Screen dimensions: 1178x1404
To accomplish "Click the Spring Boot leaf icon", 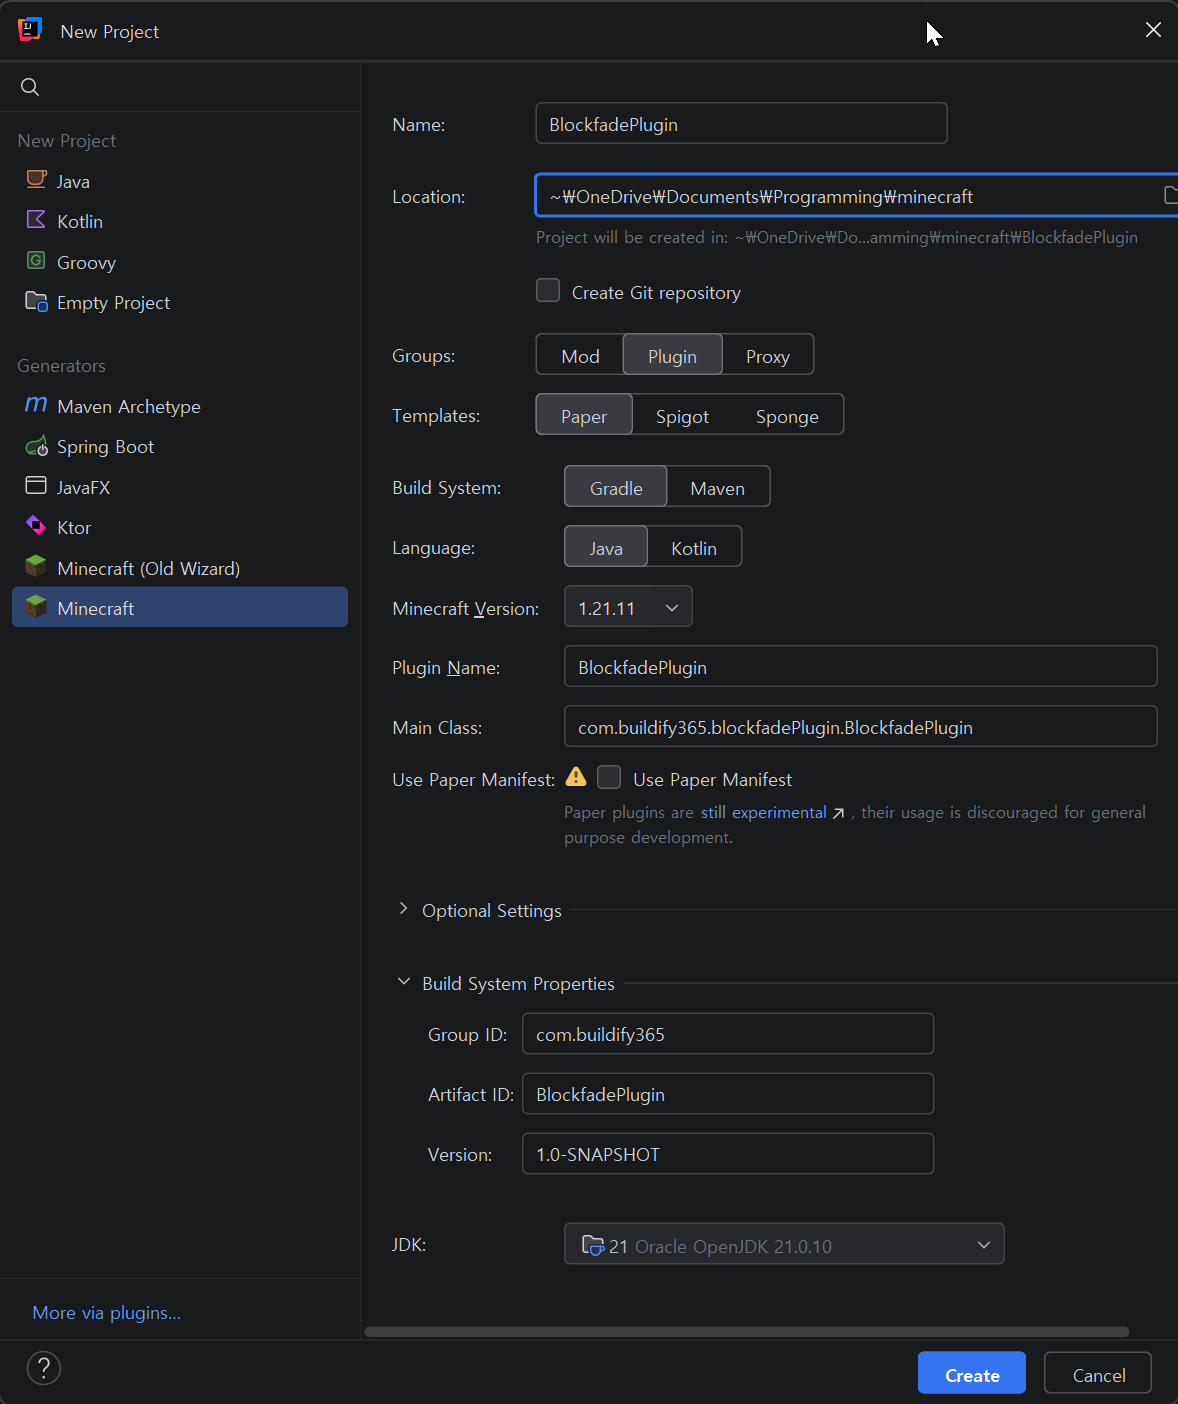I will point(36,446).
